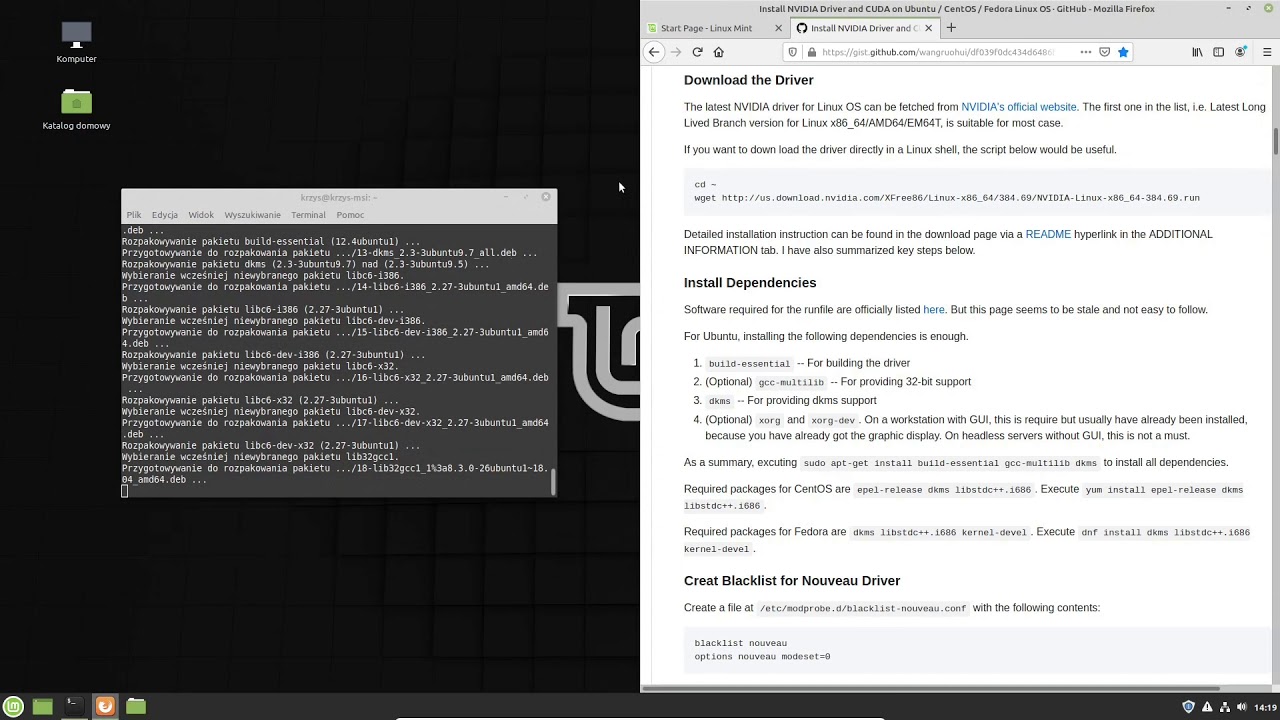Viewport: 1280px width, 720px height.
Task: Show Firefox sidebars
Action: pos(1218,52)
